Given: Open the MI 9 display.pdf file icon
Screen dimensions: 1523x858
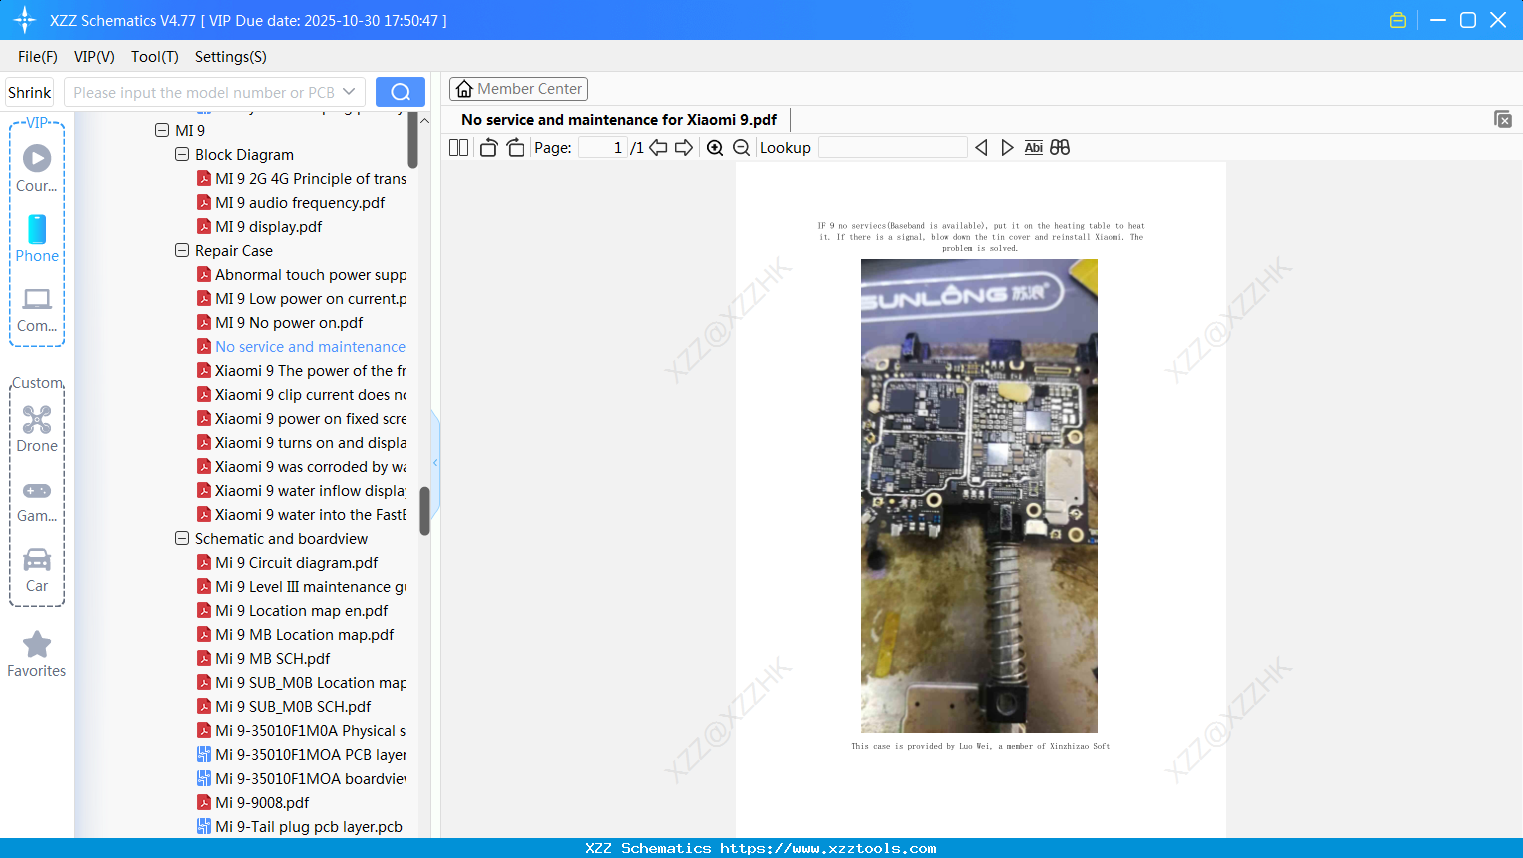Looking at the screenshot, I should click(x=204, y=227).
